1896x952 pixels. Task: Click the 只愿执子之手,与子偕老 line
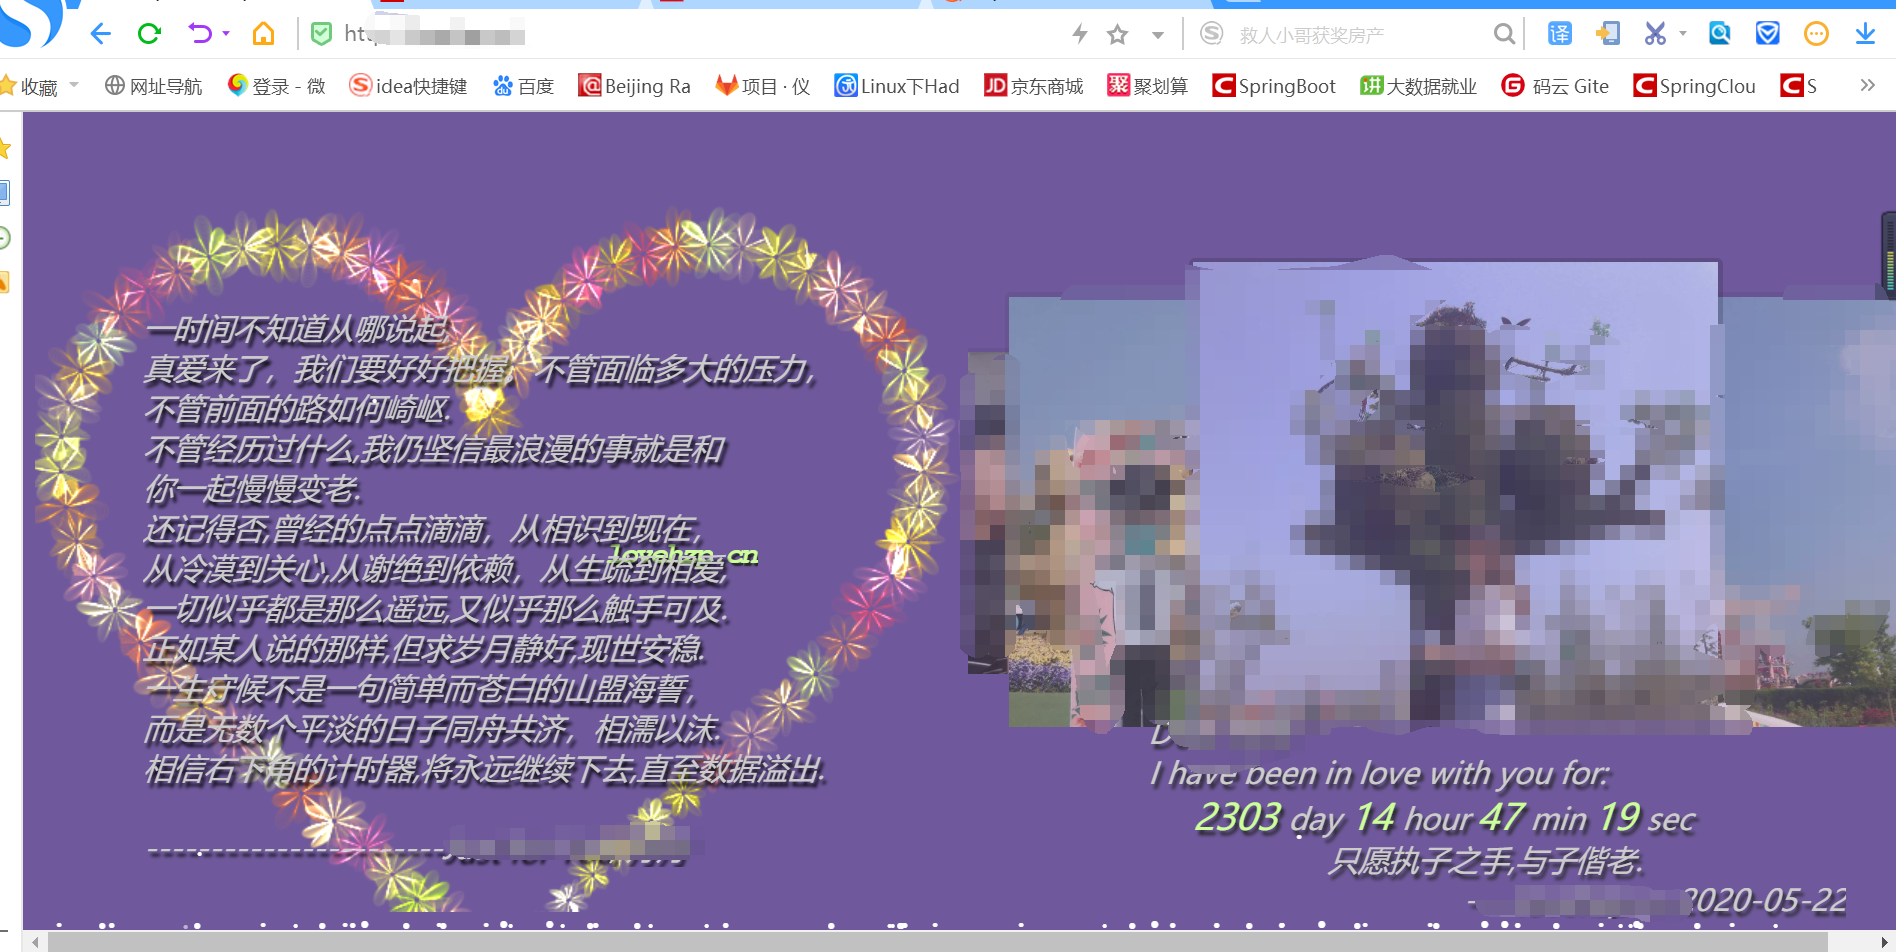(x=1485, y=860)
